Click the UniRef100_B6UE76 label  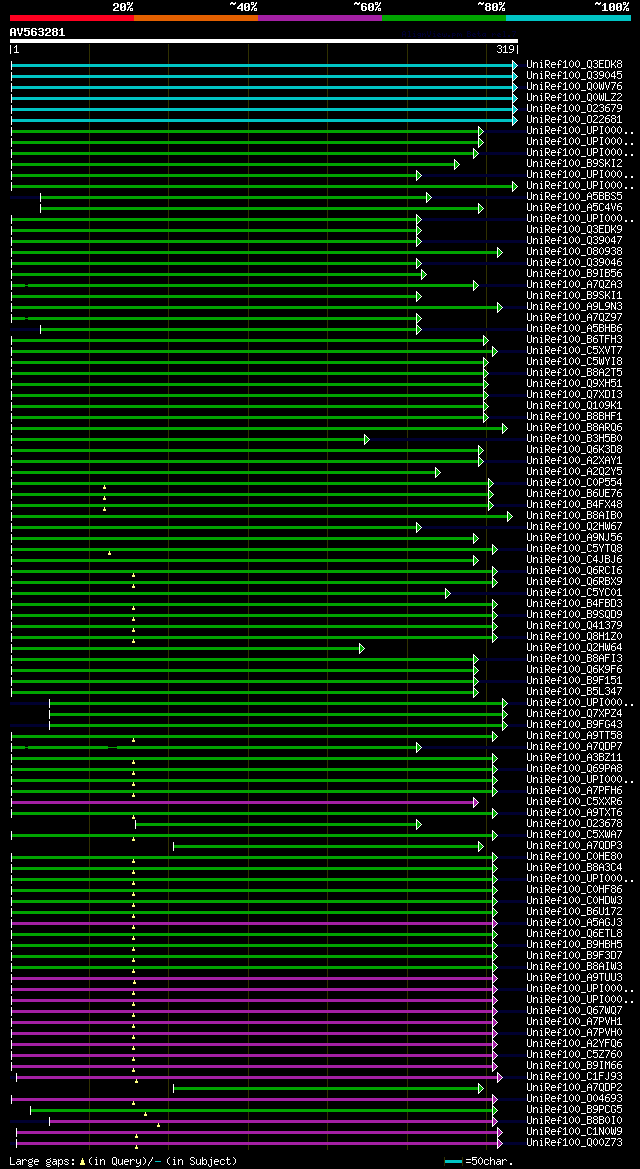pos(574,494)
